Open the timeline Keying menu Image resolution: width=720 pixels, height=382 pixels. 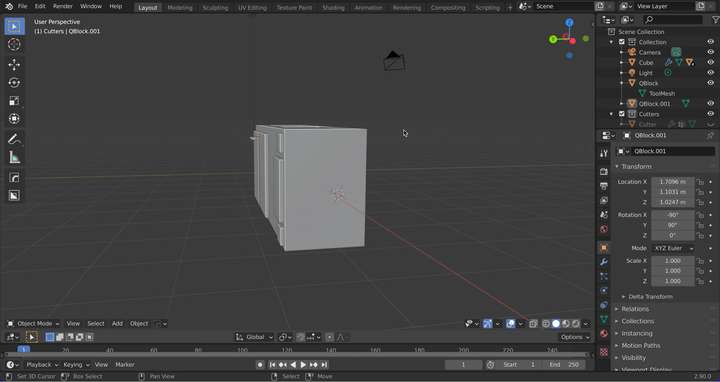pos(75,365)
